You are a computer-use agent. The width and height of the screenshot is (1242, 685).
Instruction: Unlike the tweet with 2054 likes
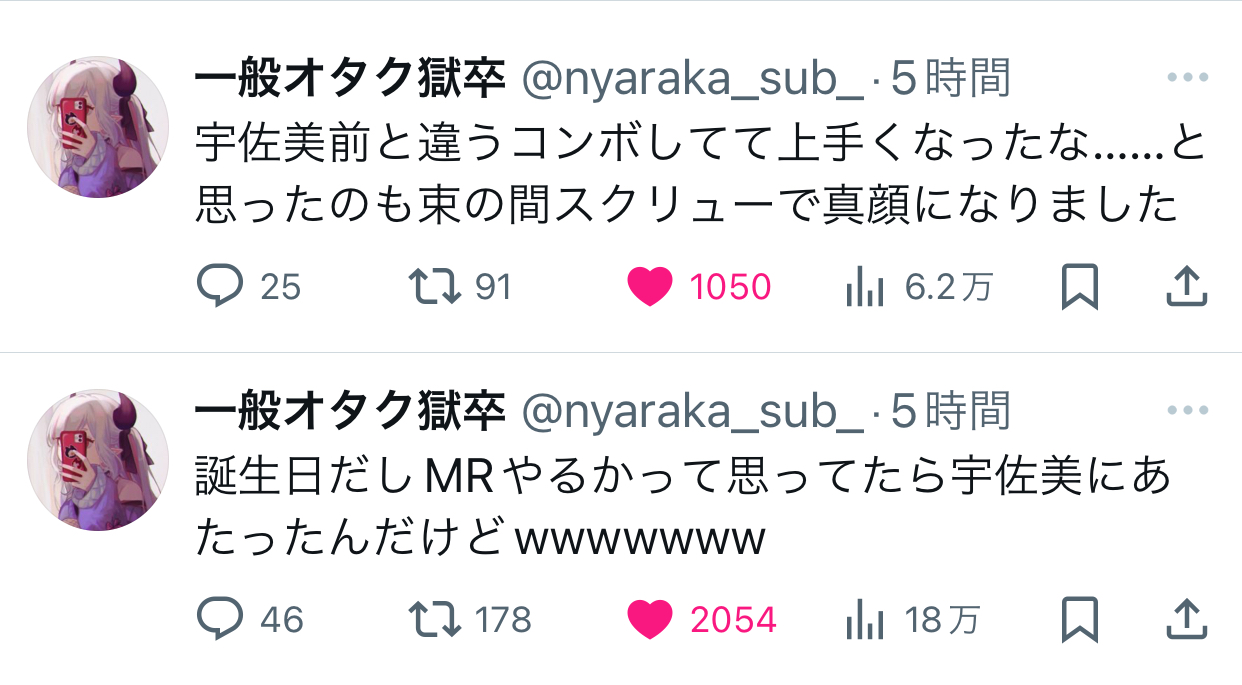coord(651,620)
